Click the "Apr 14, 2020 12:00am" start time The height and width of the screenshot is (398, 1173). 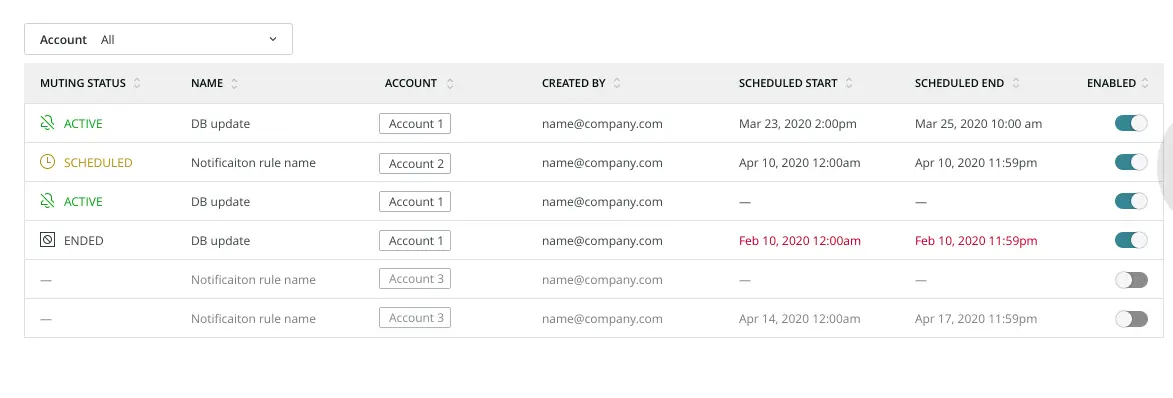point(800,319)
